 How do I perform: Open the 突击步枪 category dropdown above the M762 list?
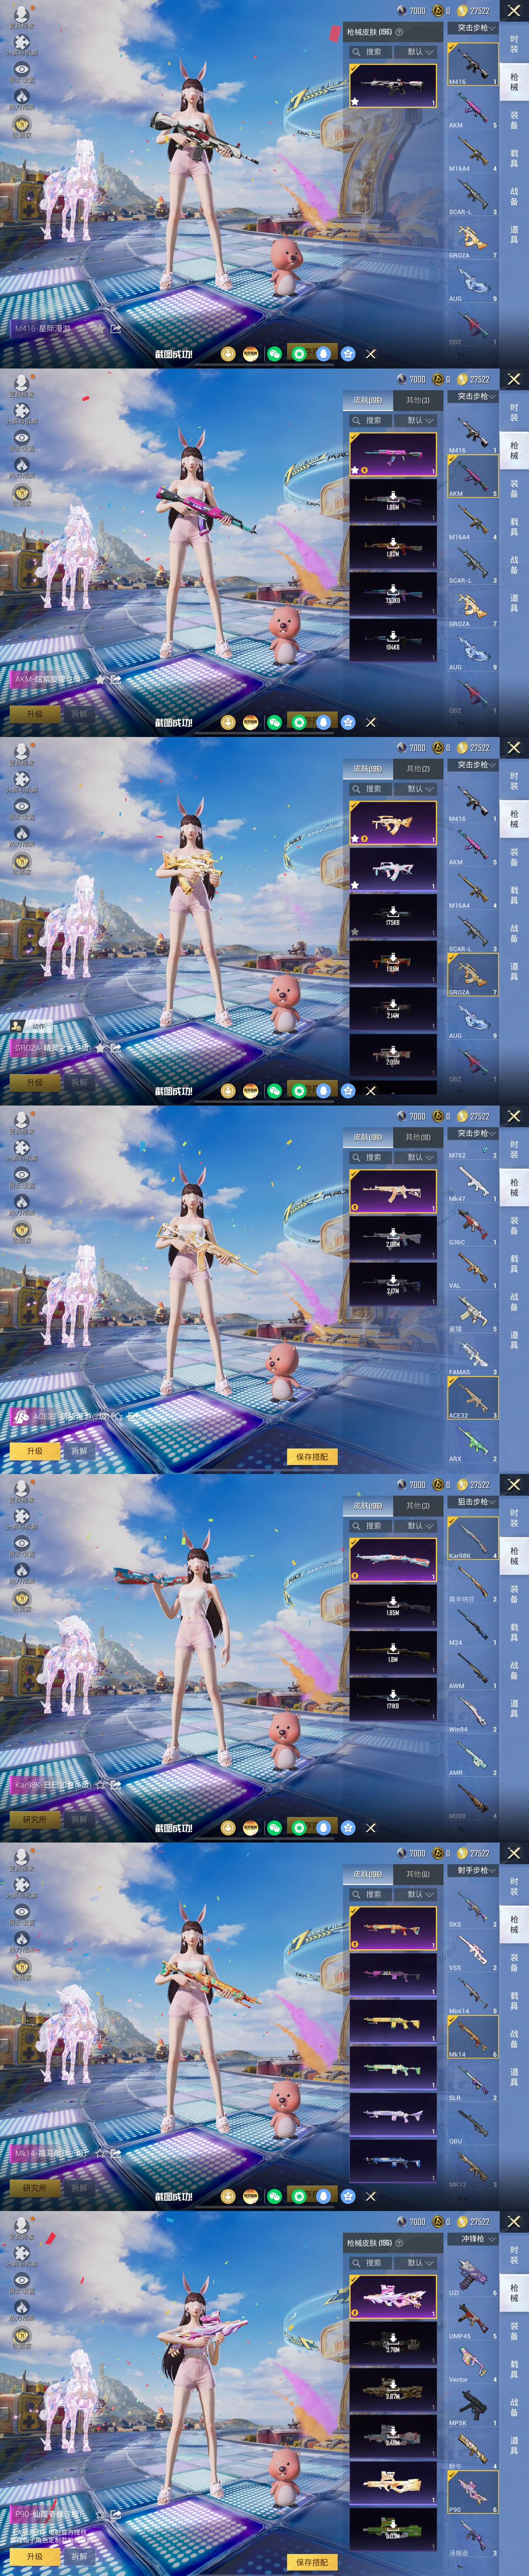[x=472, y=1134]
